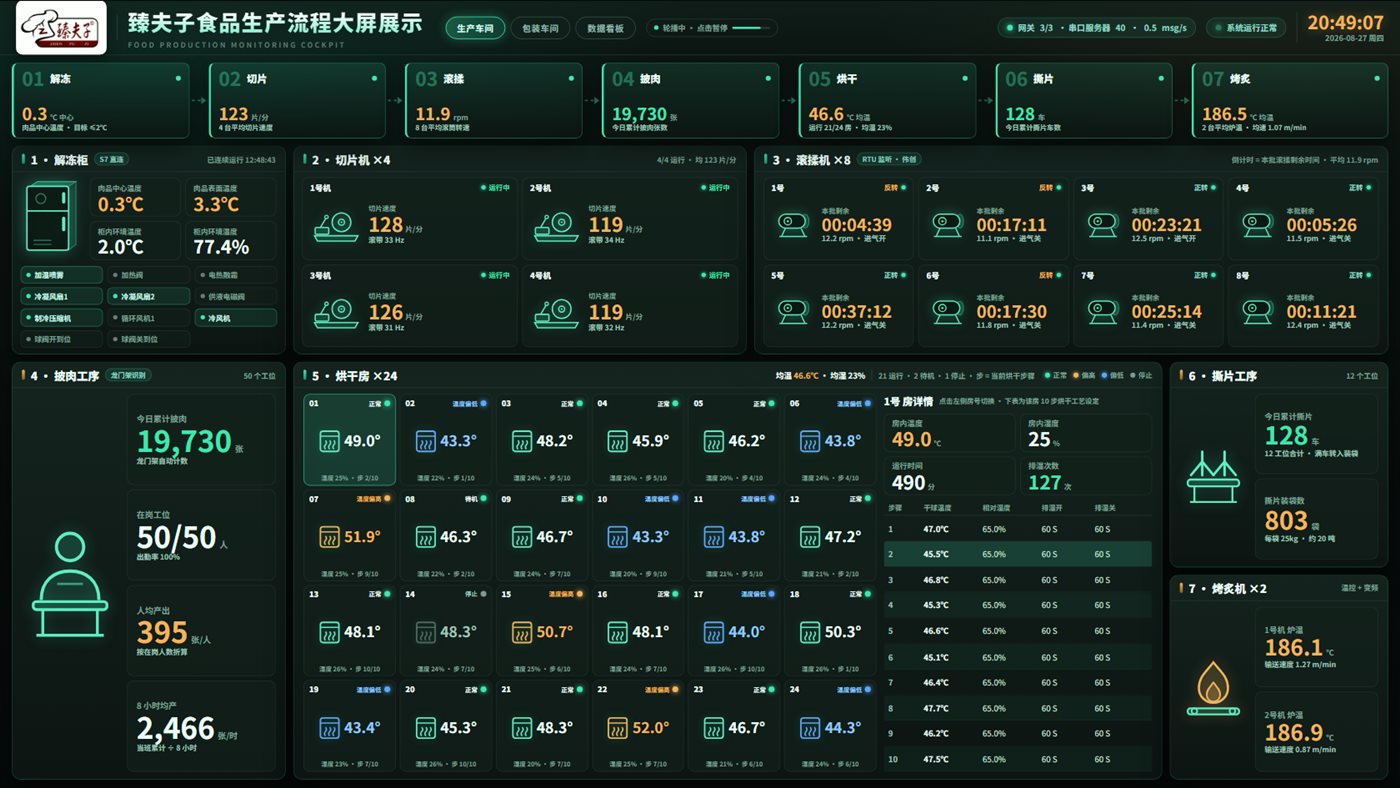Click the 系统运行正常 status pill

click(x=1246, y=28)
